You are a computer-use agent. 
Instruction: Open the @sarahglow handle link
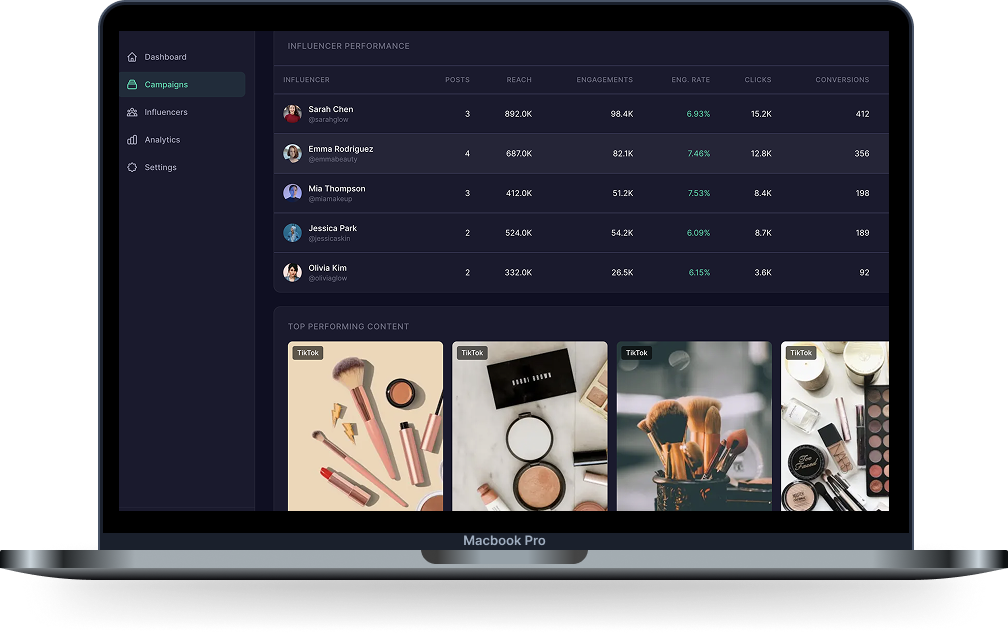coord(328,120)
